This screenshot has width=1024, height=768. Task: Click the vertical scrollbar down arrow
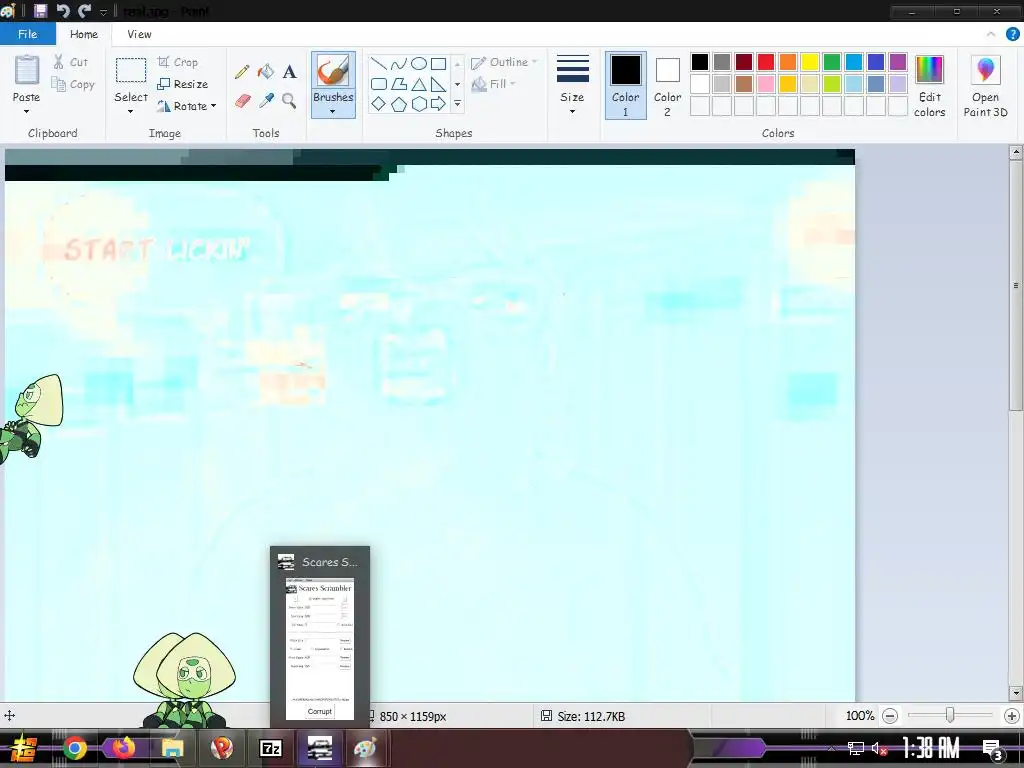(1016, 693)
